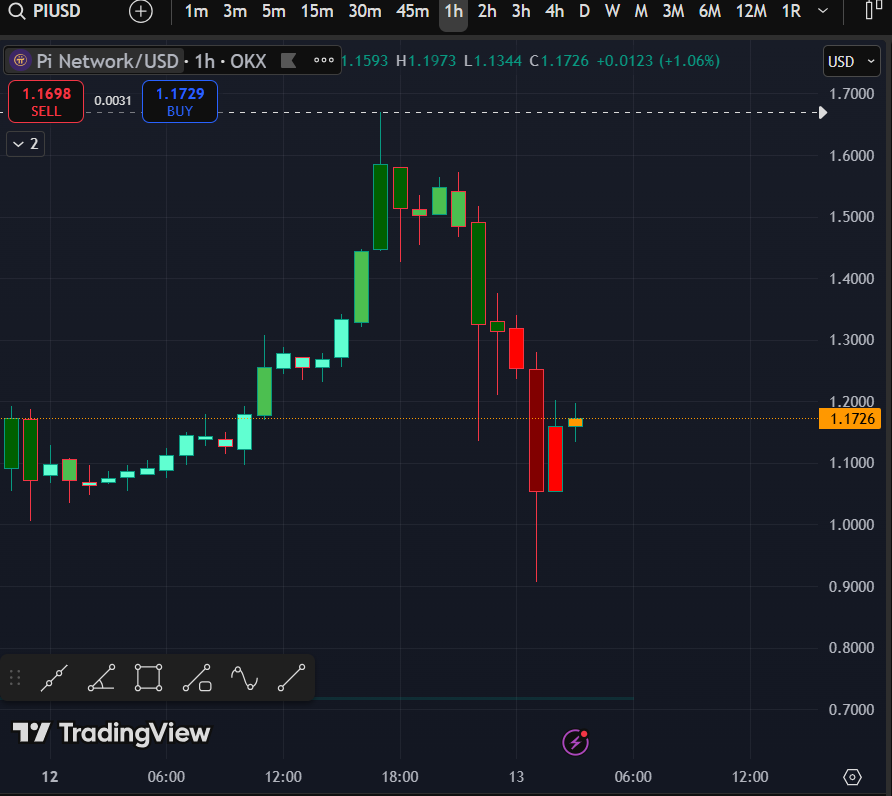Viewport: 892px width, 796px height.
Task: Click the add symbol plus icon
Action: click(x=141, y=11)
